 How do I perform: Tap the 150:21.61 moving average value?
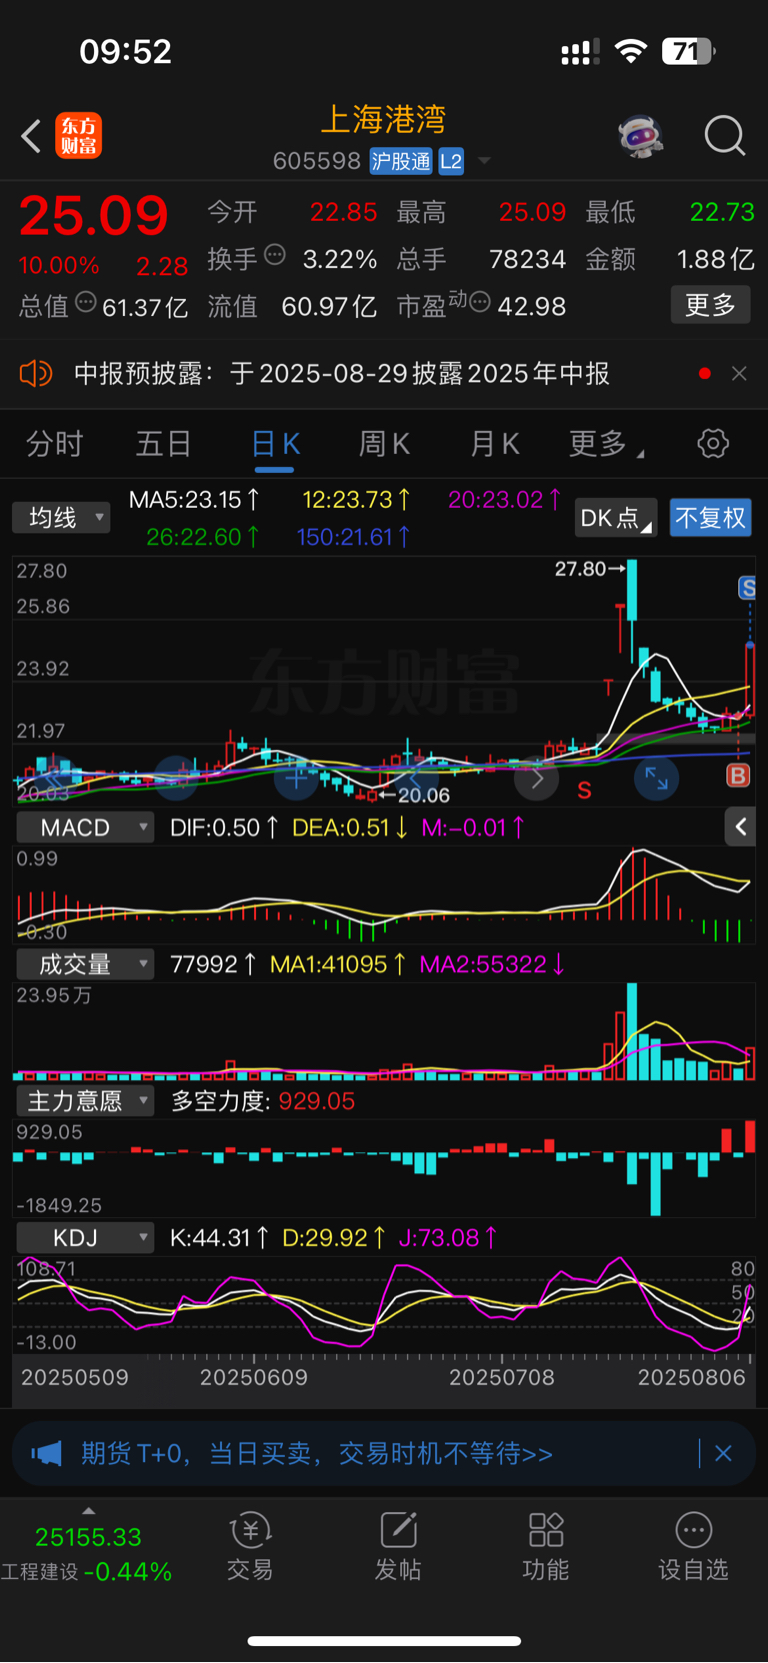(353, 537)
